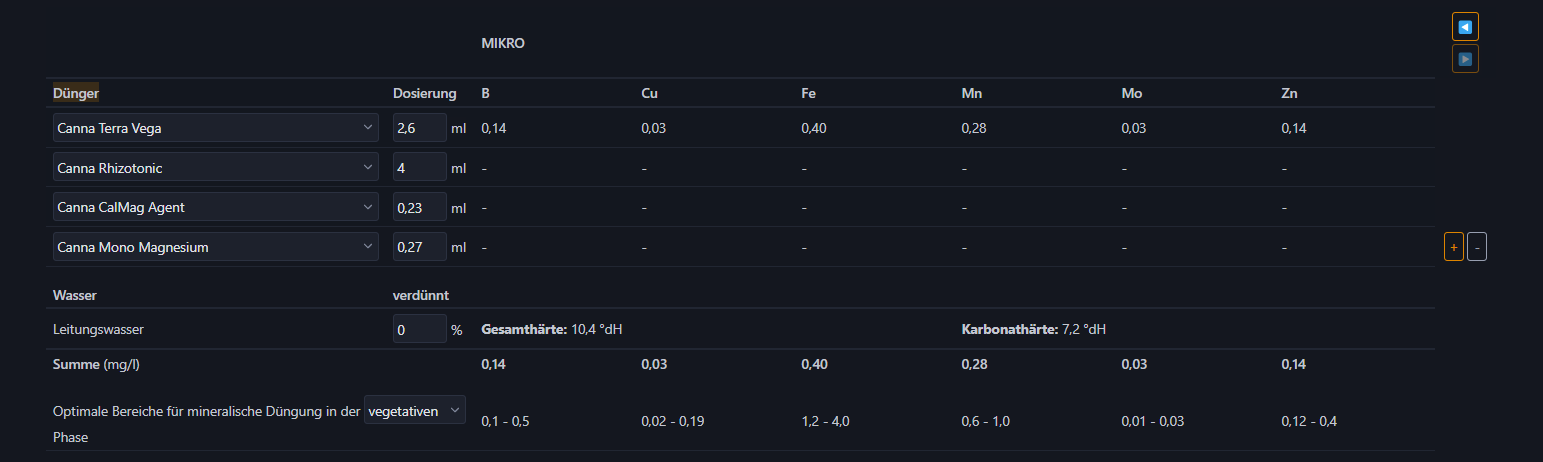Click optimal B range 0,1 - 0,5

505,421
